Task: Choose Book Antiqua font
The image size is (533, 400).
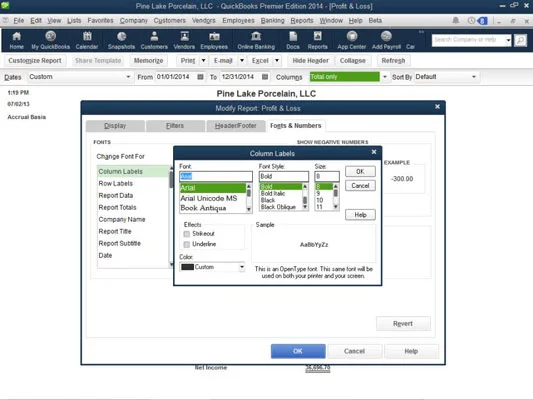Action: pos(203,208)
